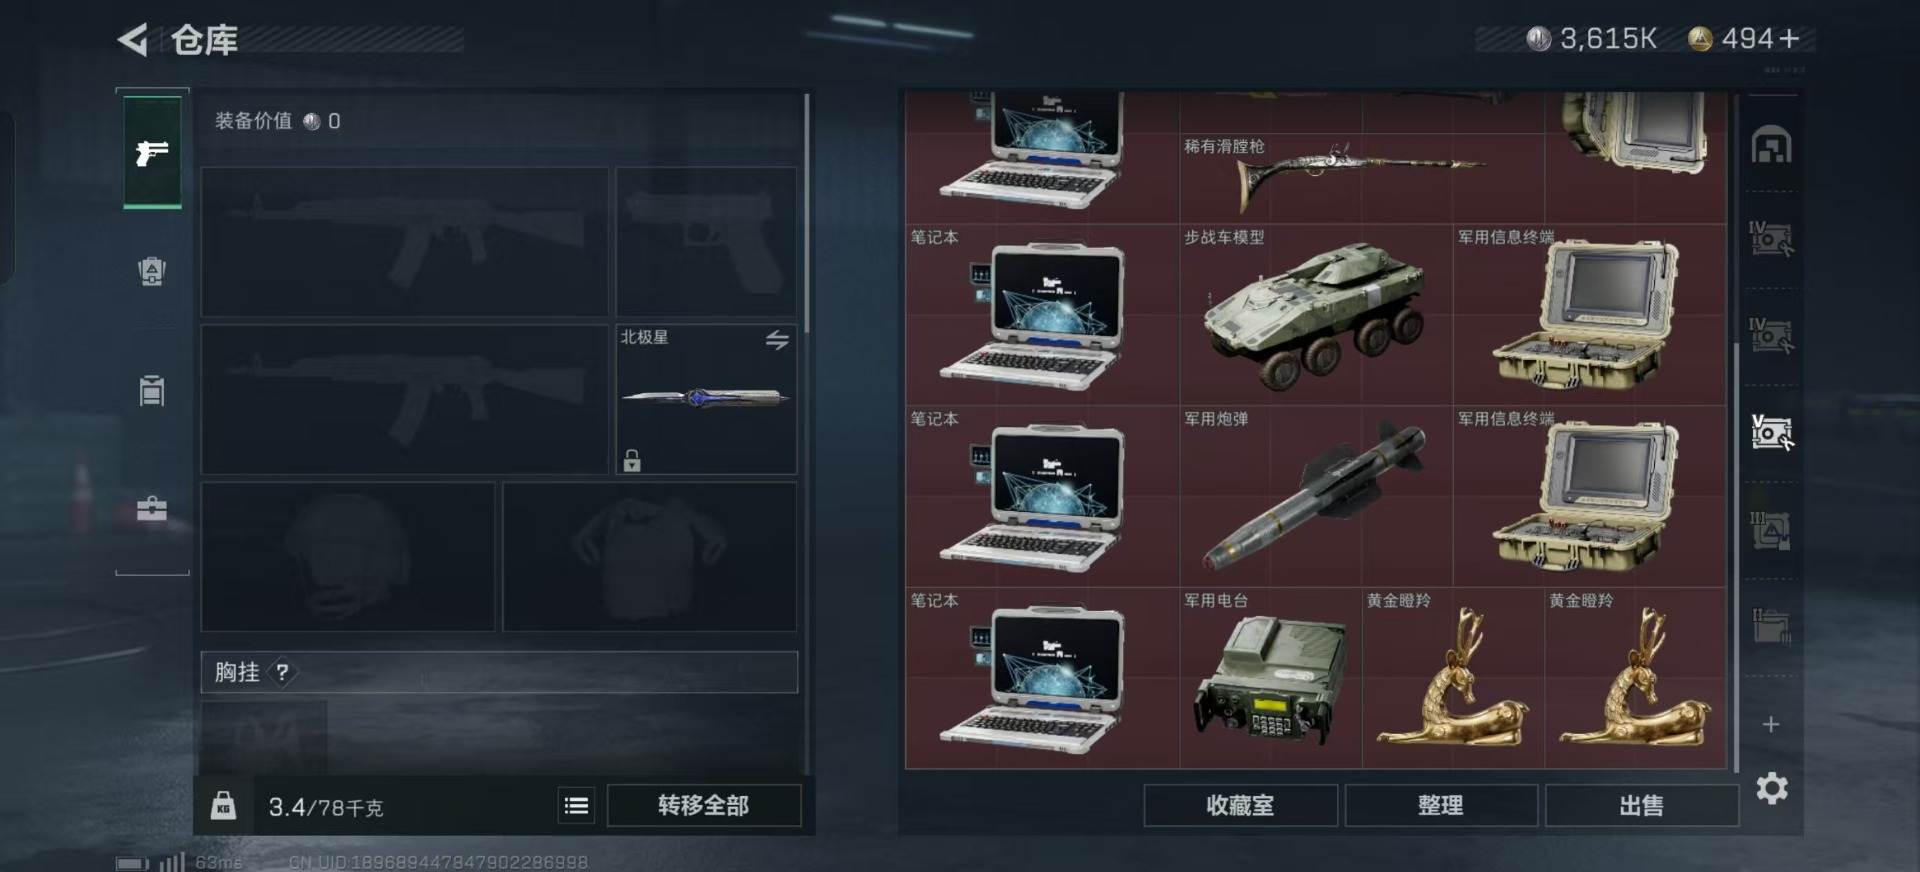The image size is (1920, 872).
Task: Swap the 北极星 knife using the swap arrows
Action: (x=777, y=340)
